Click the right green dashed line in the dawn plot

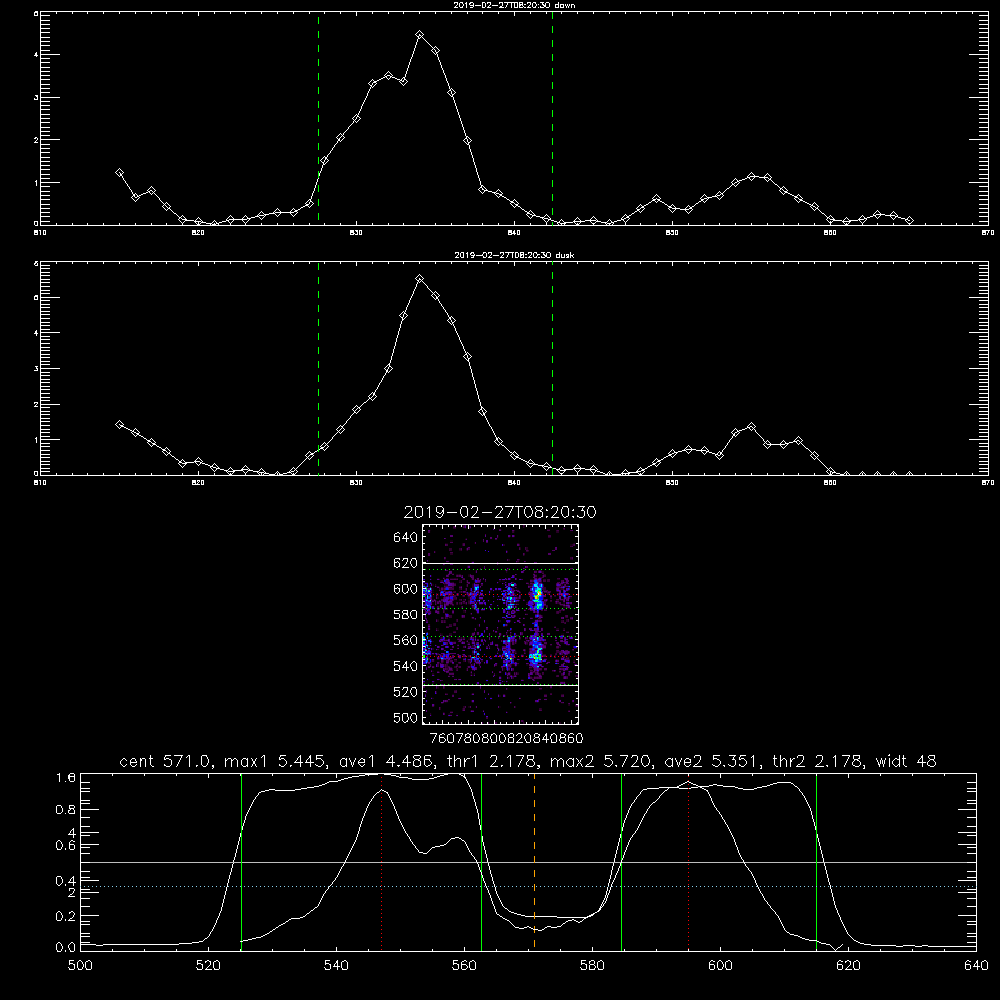552,118
